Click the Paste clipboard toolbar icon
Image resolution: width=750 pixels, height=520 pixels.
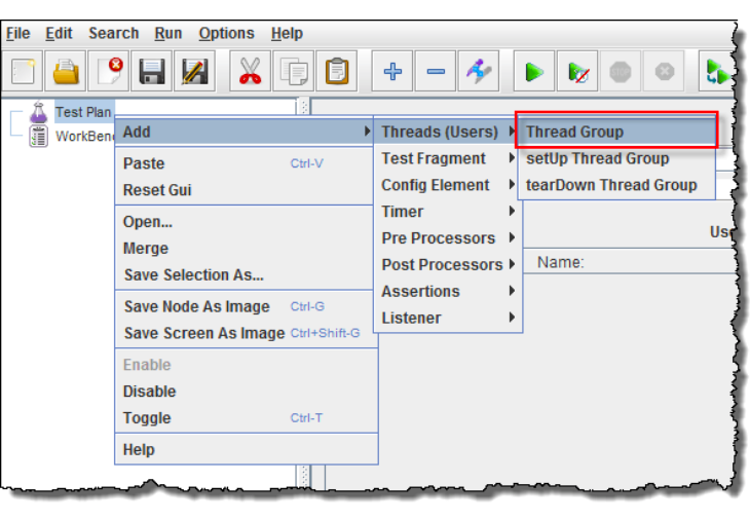(x=338, y=72)
